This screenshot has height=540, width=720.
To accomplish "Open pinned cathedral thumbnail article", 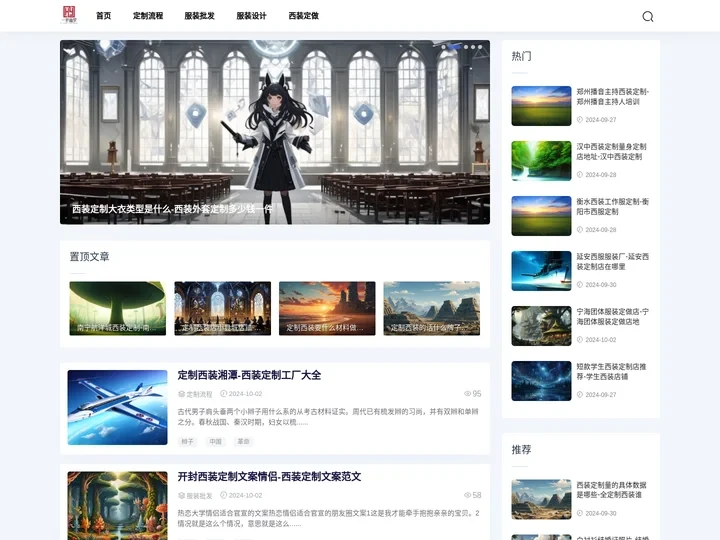I will (x=222, y=308).
